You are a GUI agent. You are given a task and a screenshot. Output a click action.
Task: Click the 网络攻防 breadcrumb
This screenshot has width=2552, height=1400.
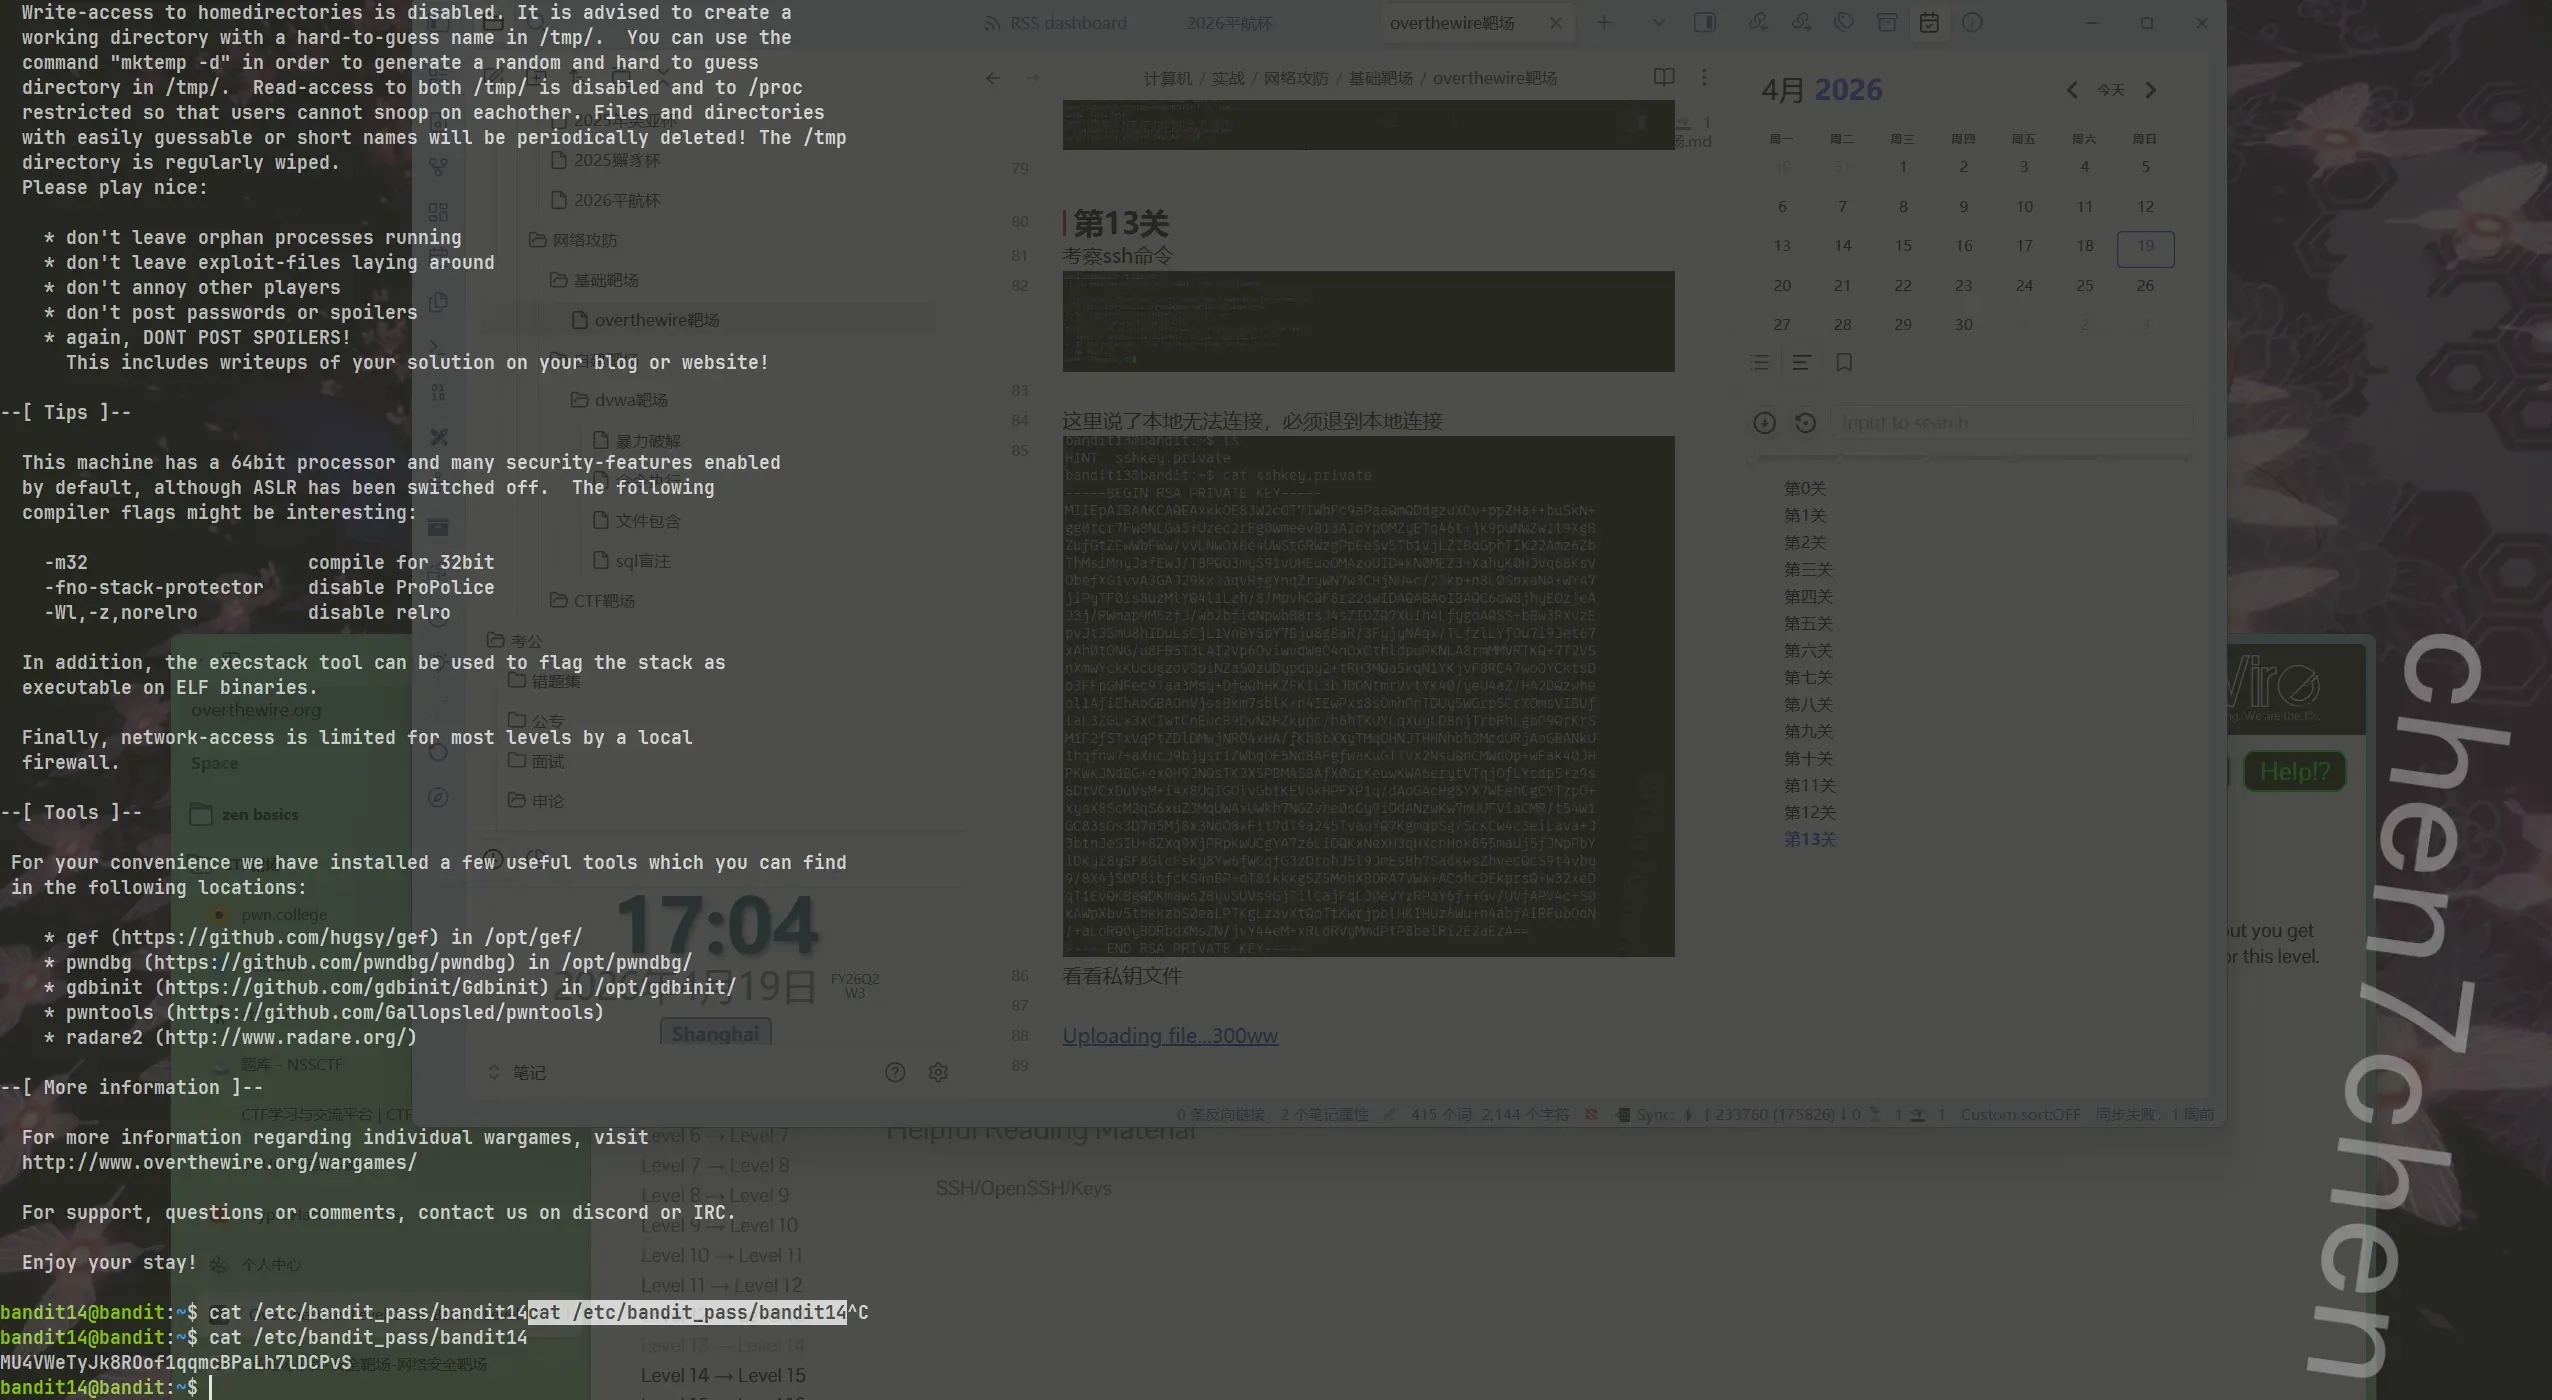click(x=1296, y=78)
